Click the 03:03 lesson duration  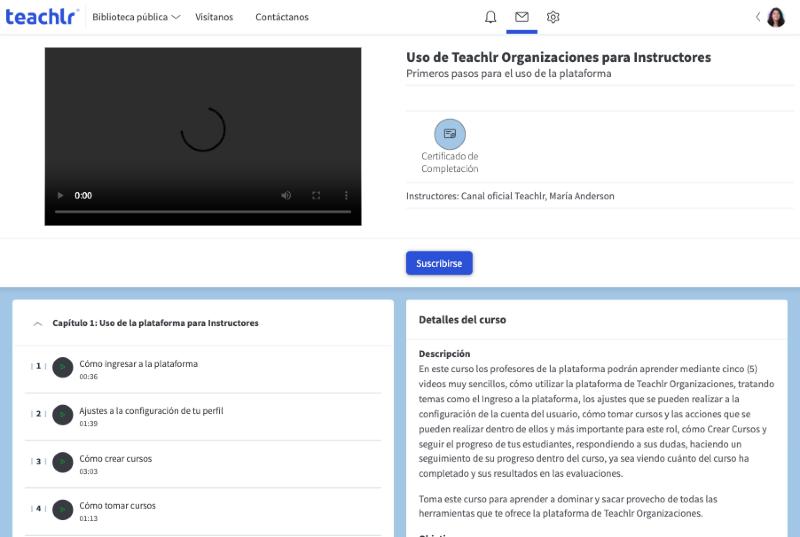[x=88, y=471]
